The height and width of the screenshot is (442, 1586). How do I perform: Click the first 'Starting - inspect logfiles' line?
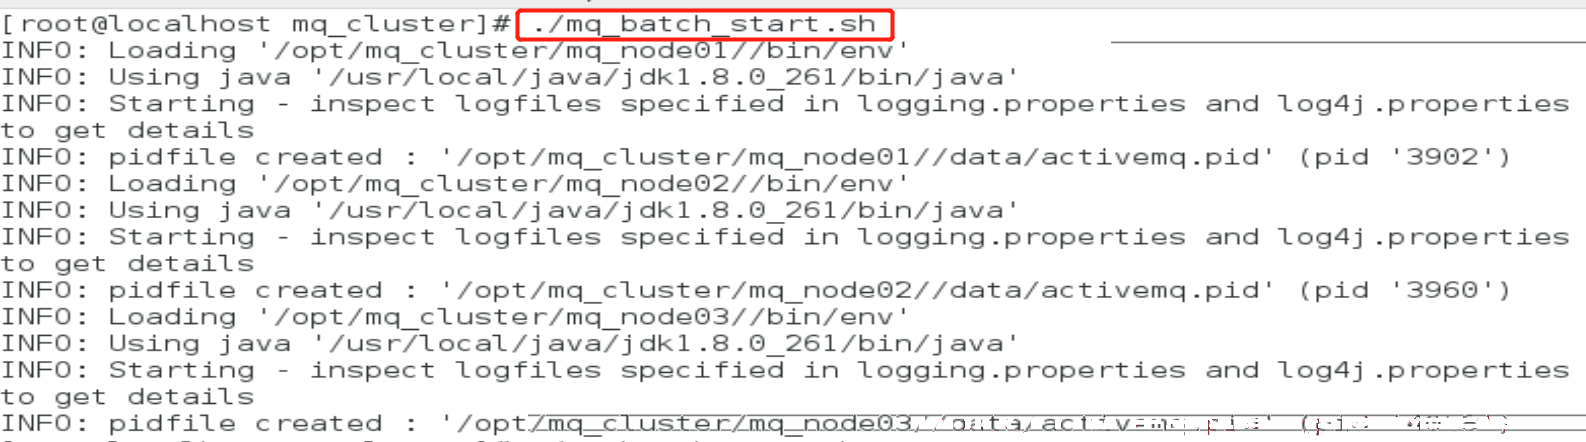point(786,104)
